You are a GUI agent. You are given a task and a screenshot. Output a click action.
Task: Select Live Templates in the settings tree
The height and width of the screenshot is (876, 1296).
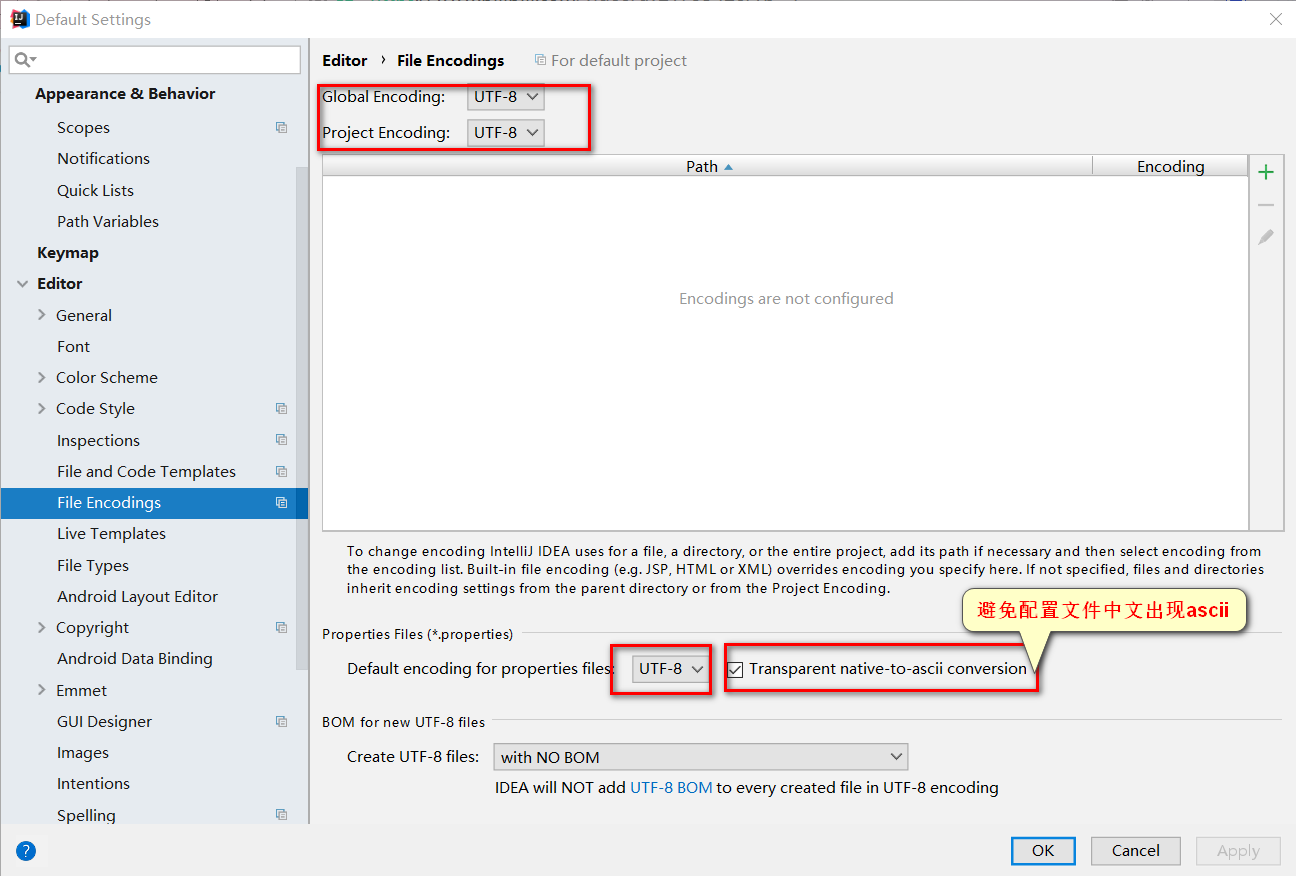point(111,534)
